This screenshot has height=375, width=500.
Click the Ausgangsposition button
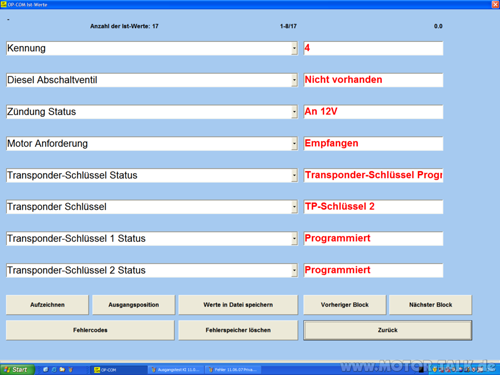(x=134, y=305)
